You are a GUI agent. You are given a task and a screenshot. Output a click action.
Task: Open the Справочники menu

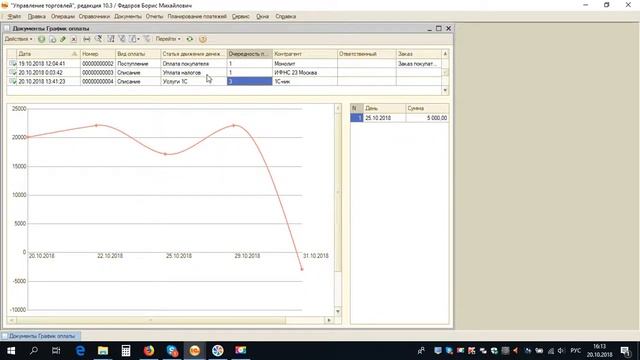[x=94, y=16]
